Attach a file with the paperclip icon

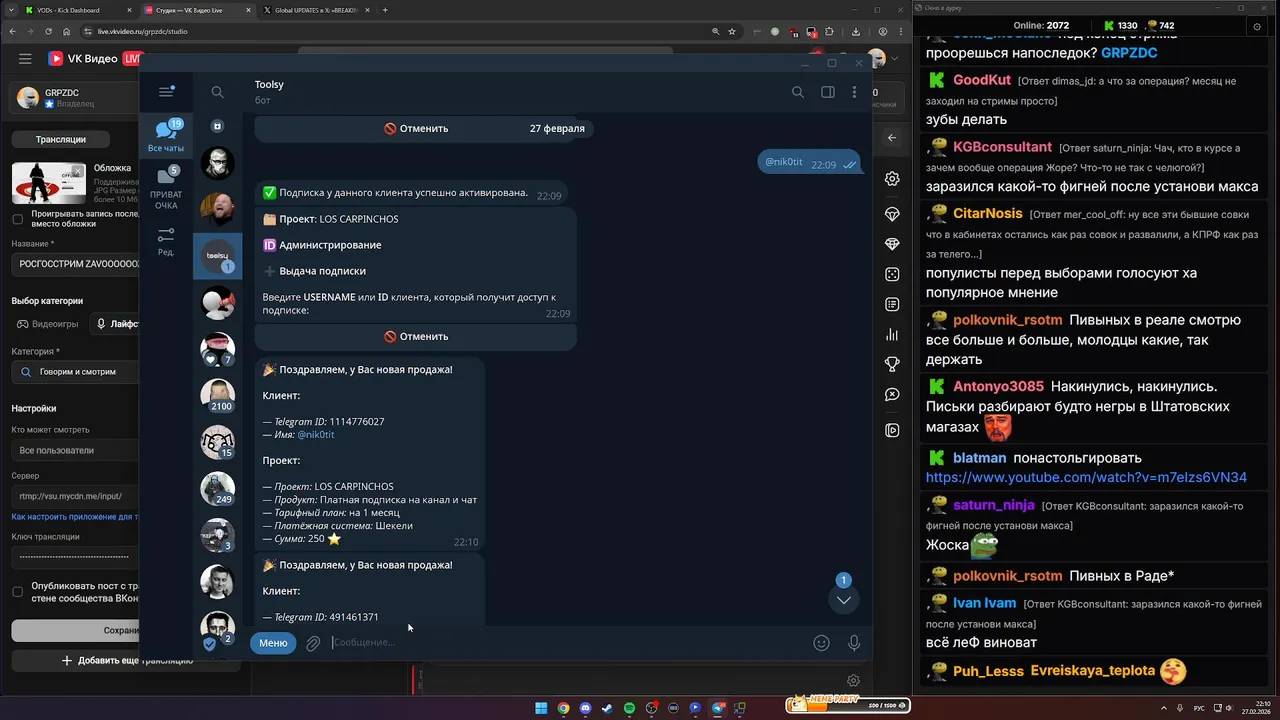313,643
